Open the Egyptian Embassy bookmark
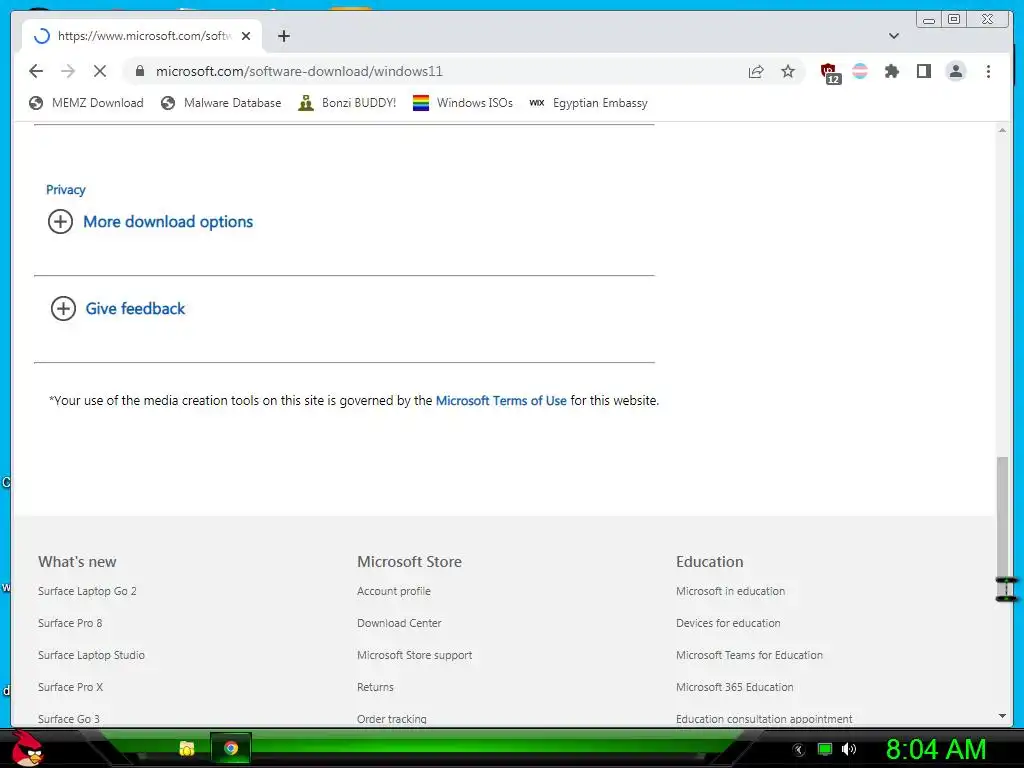Screen dimensions: 1024x768 588,103
